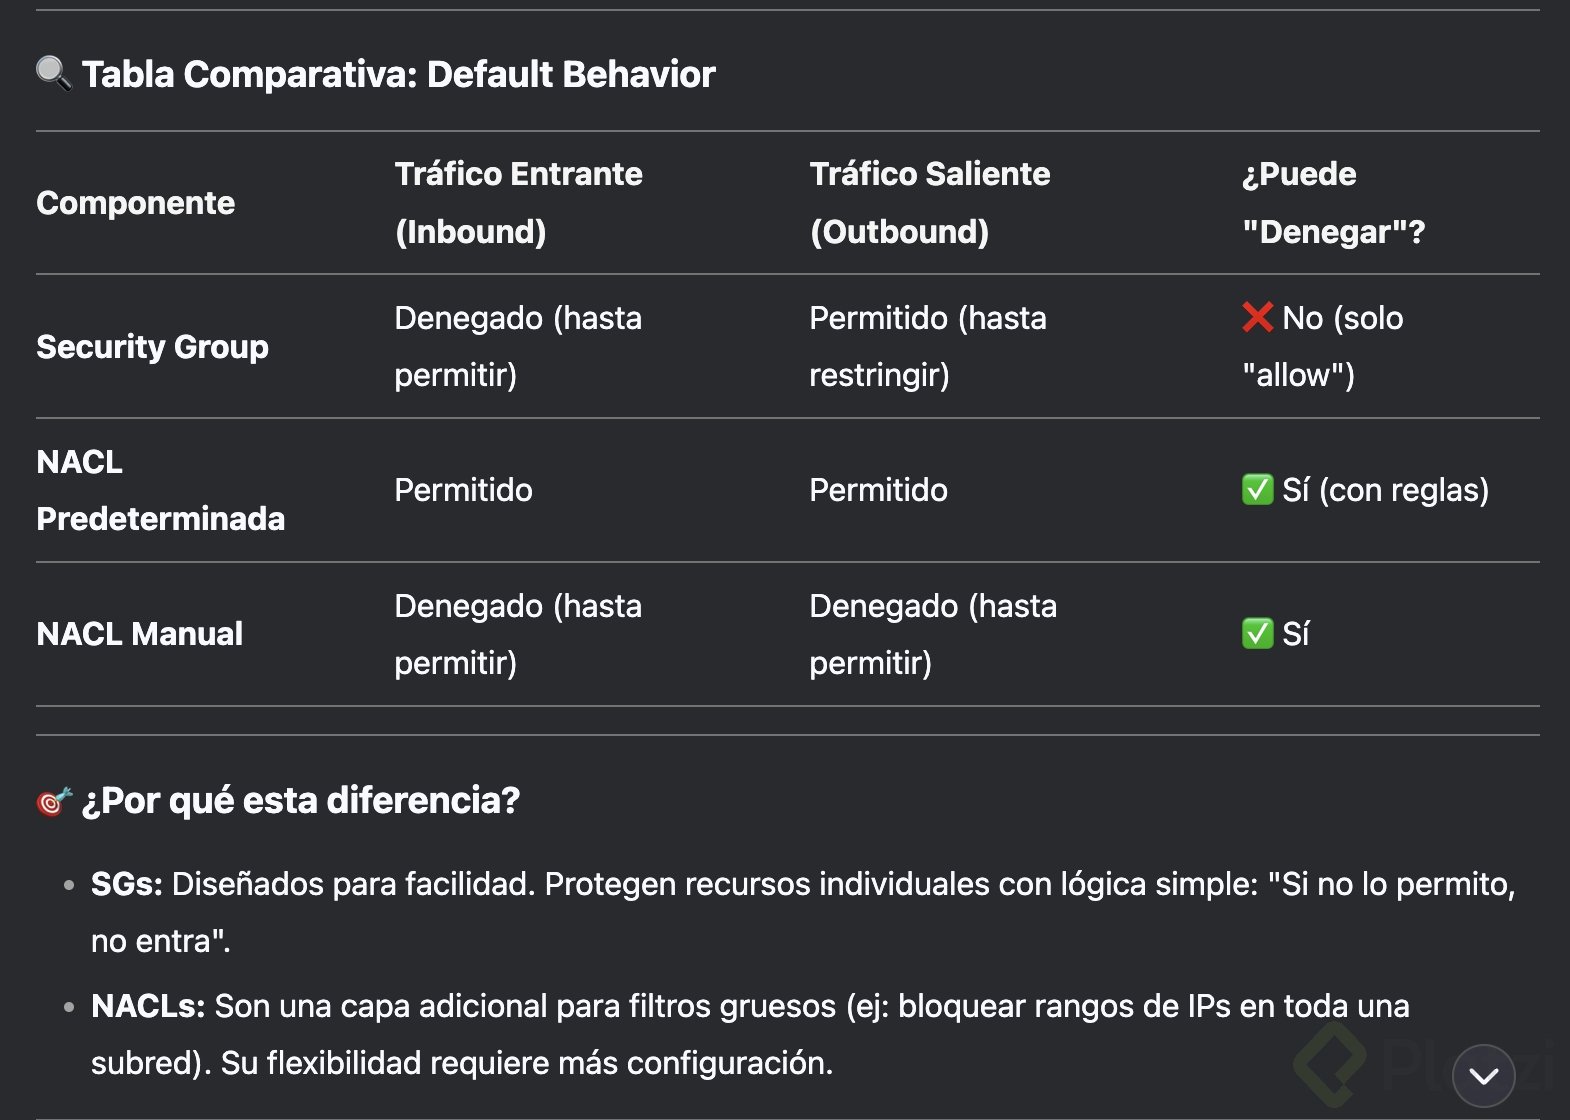This screenshot has width=1570, height=1120.
Task: Select the 'Security Group' row label
Action: 152,347
